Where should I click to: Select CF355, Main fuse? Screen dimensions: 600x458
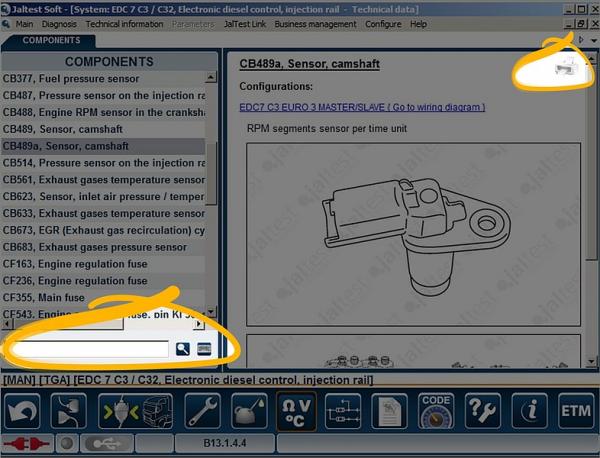(x=103, y=298)
